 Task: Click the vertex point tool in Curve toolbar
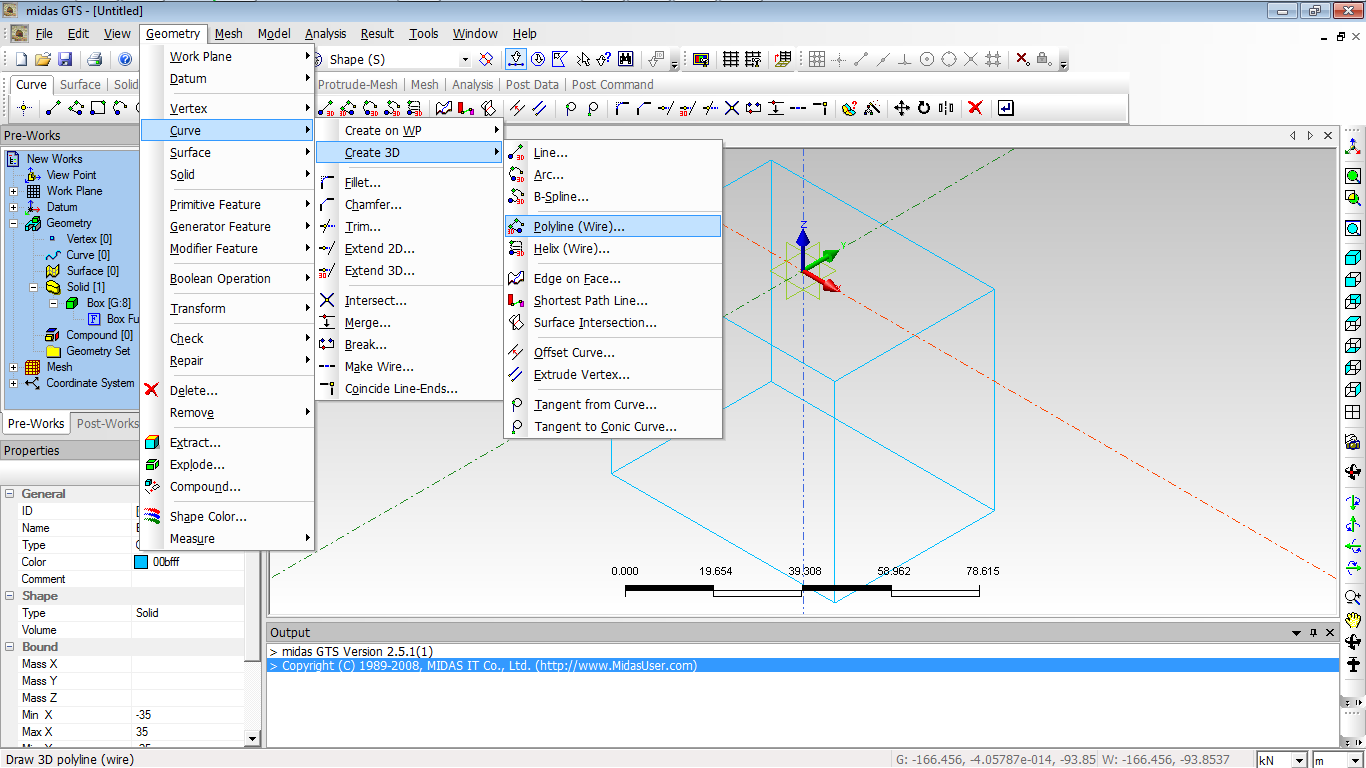pyautogui.click(x=24, y=108)
